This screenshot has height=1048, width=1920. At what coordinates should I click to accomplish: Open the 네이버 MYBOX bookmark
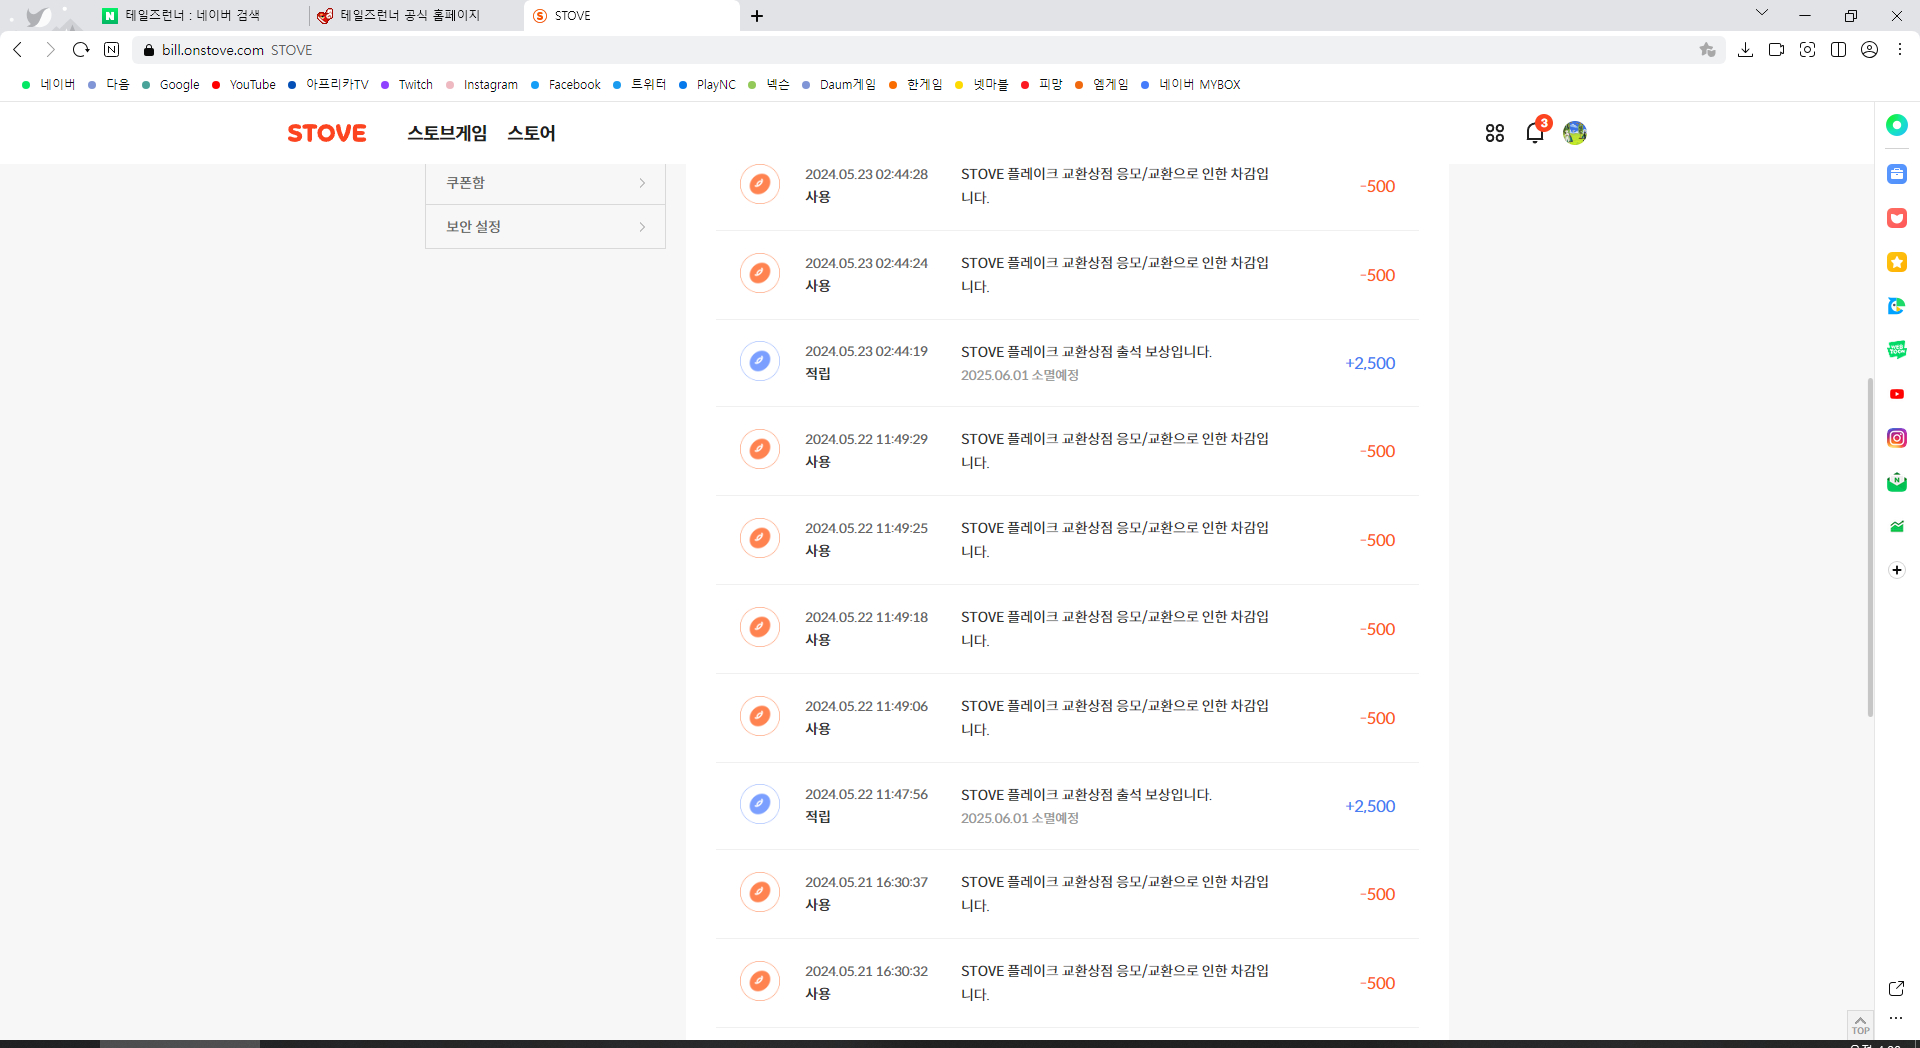click(1190, 85)
